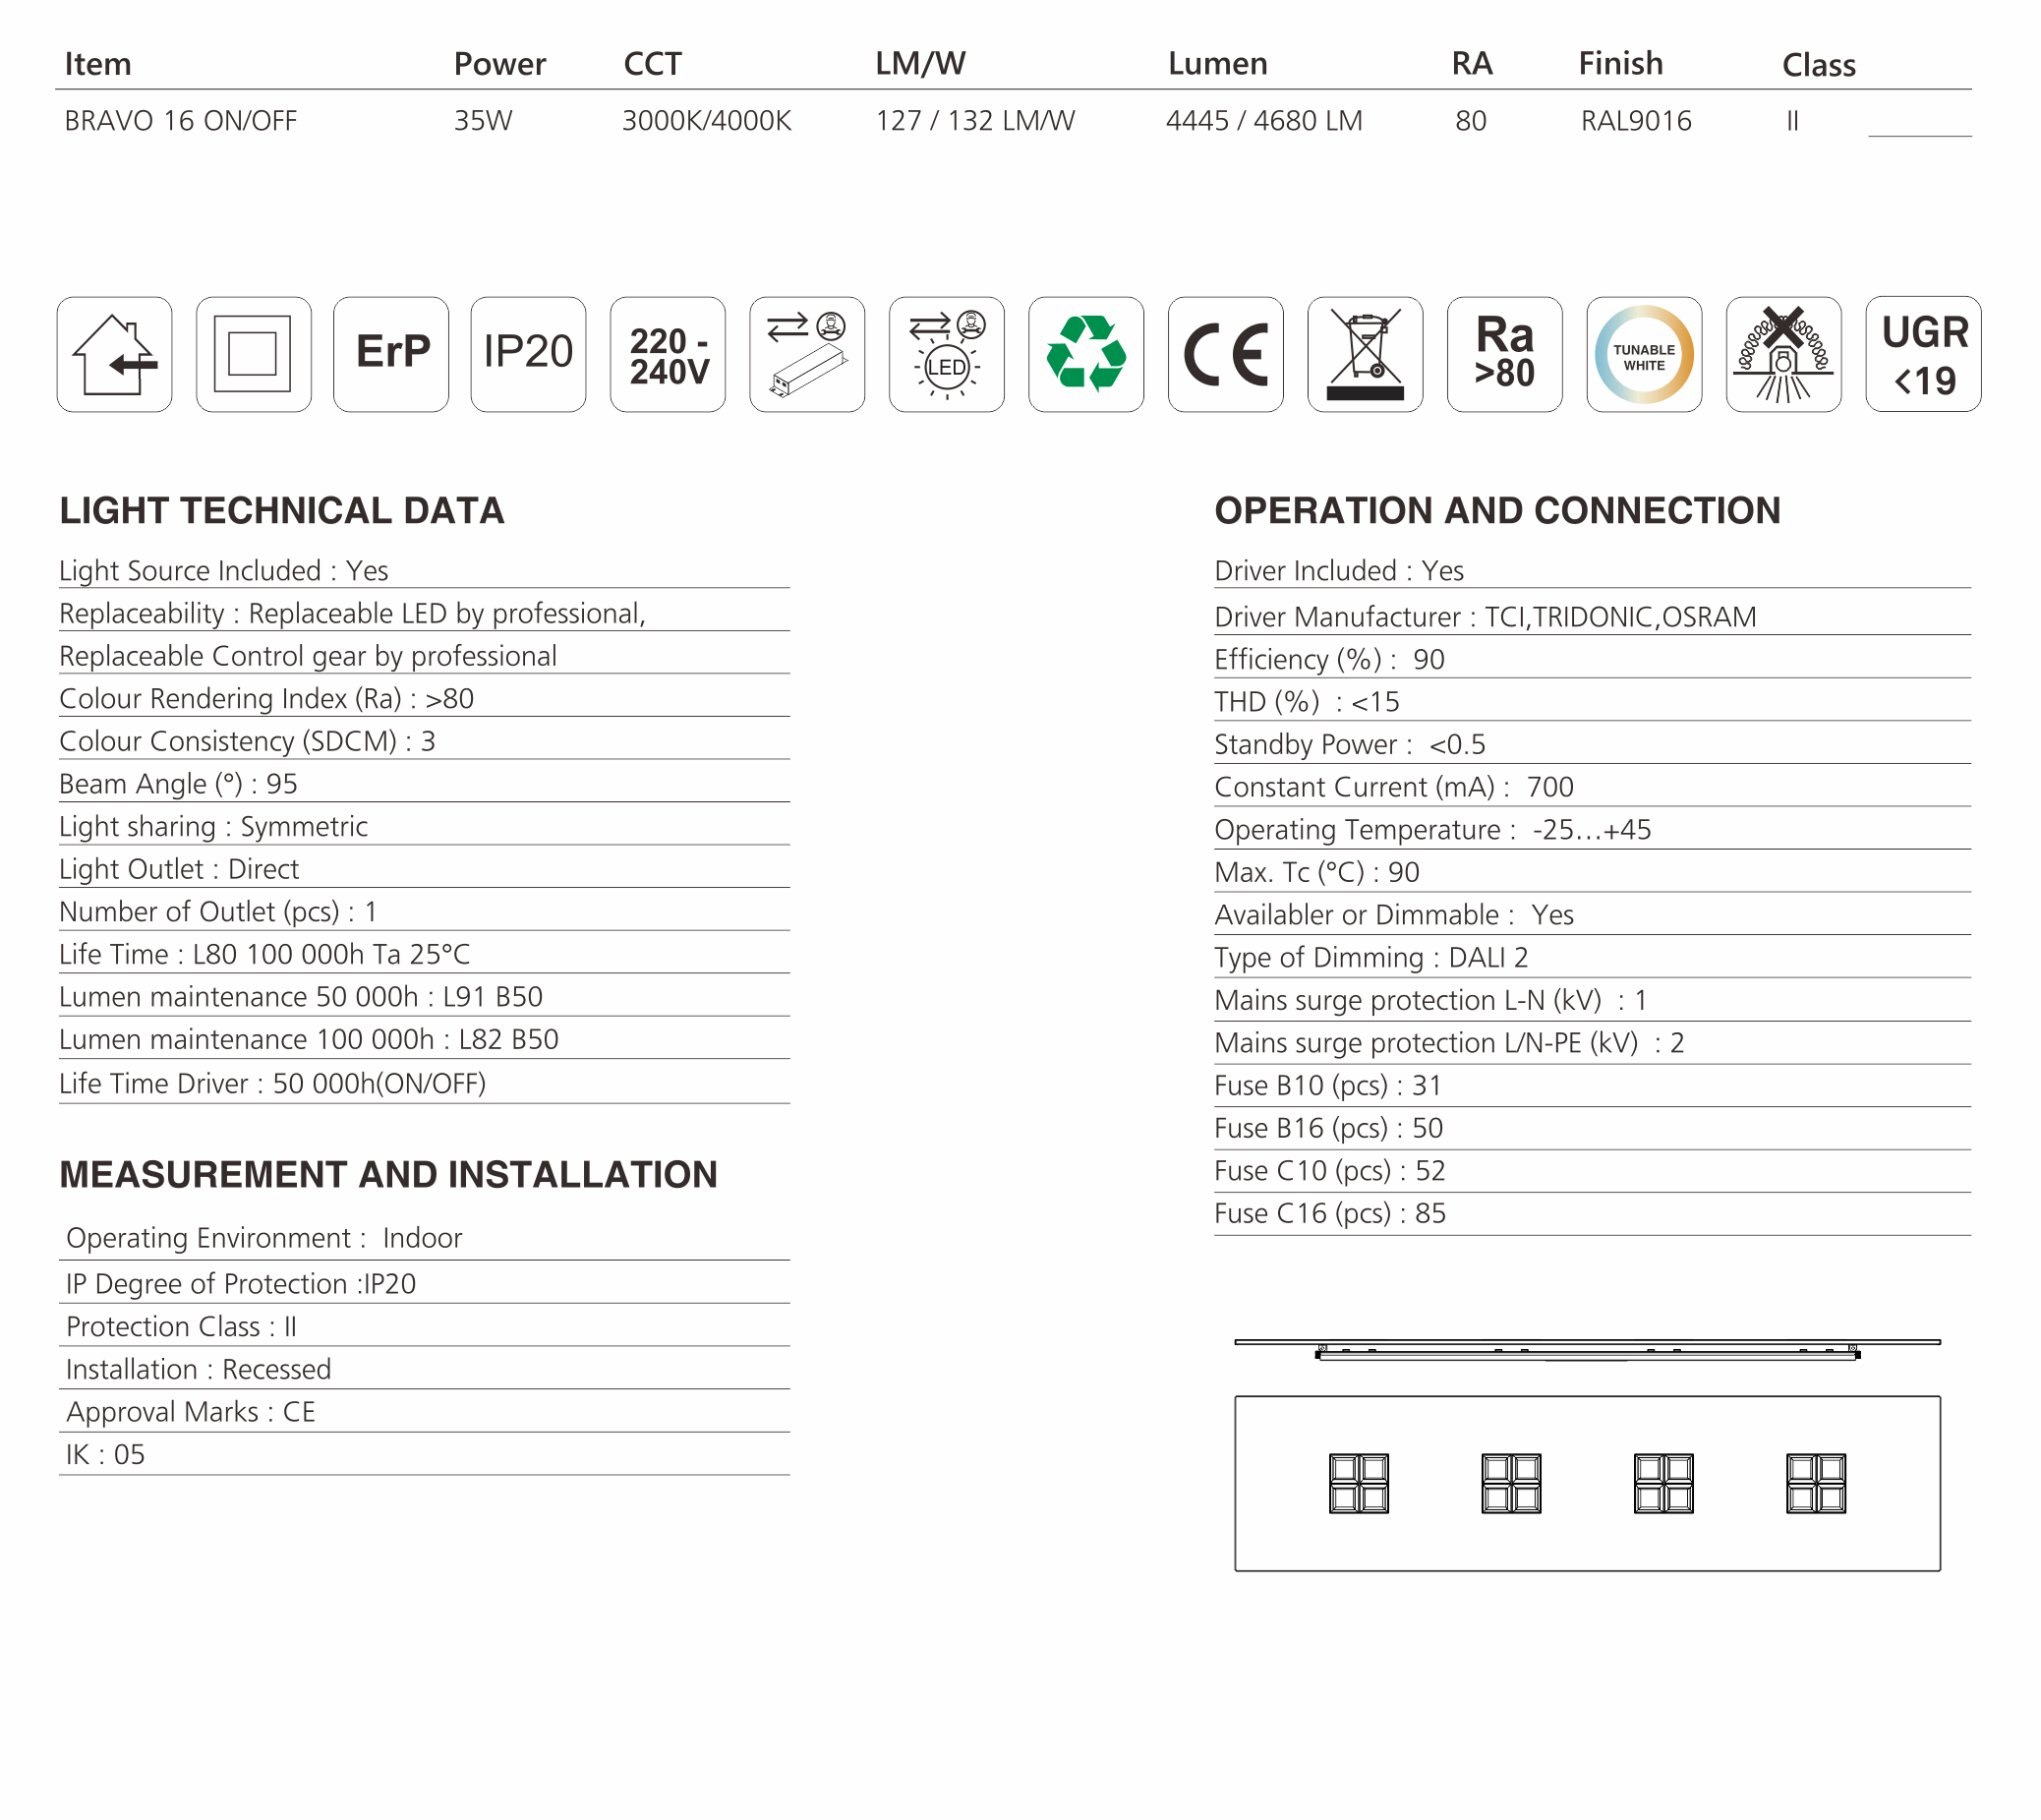Click the Power column header
The image size is (2041, 1820).
pos(500,64)
